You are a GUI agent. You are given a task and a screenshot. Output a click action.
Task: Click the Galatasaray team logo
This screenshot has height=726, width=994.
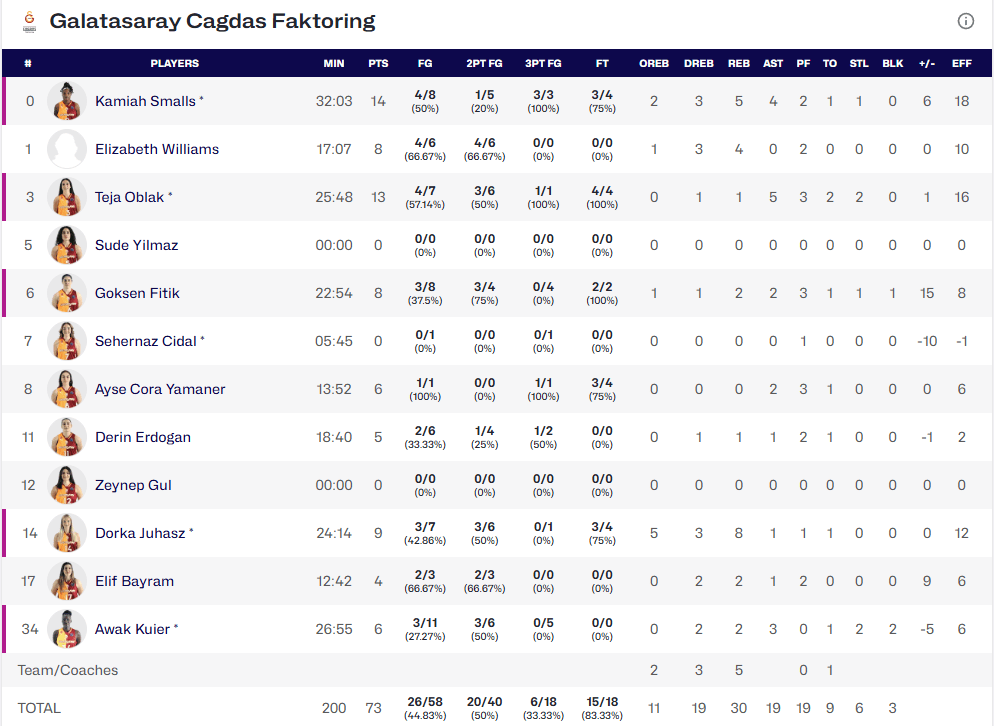coord(27,21)
